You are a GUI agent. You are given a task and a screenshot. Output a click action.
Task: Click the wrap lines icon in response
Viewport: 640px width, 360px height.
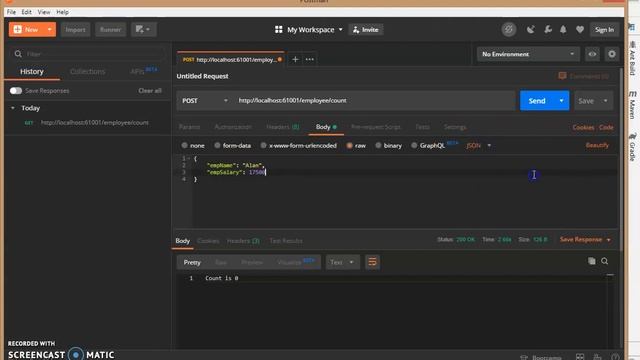372,262
